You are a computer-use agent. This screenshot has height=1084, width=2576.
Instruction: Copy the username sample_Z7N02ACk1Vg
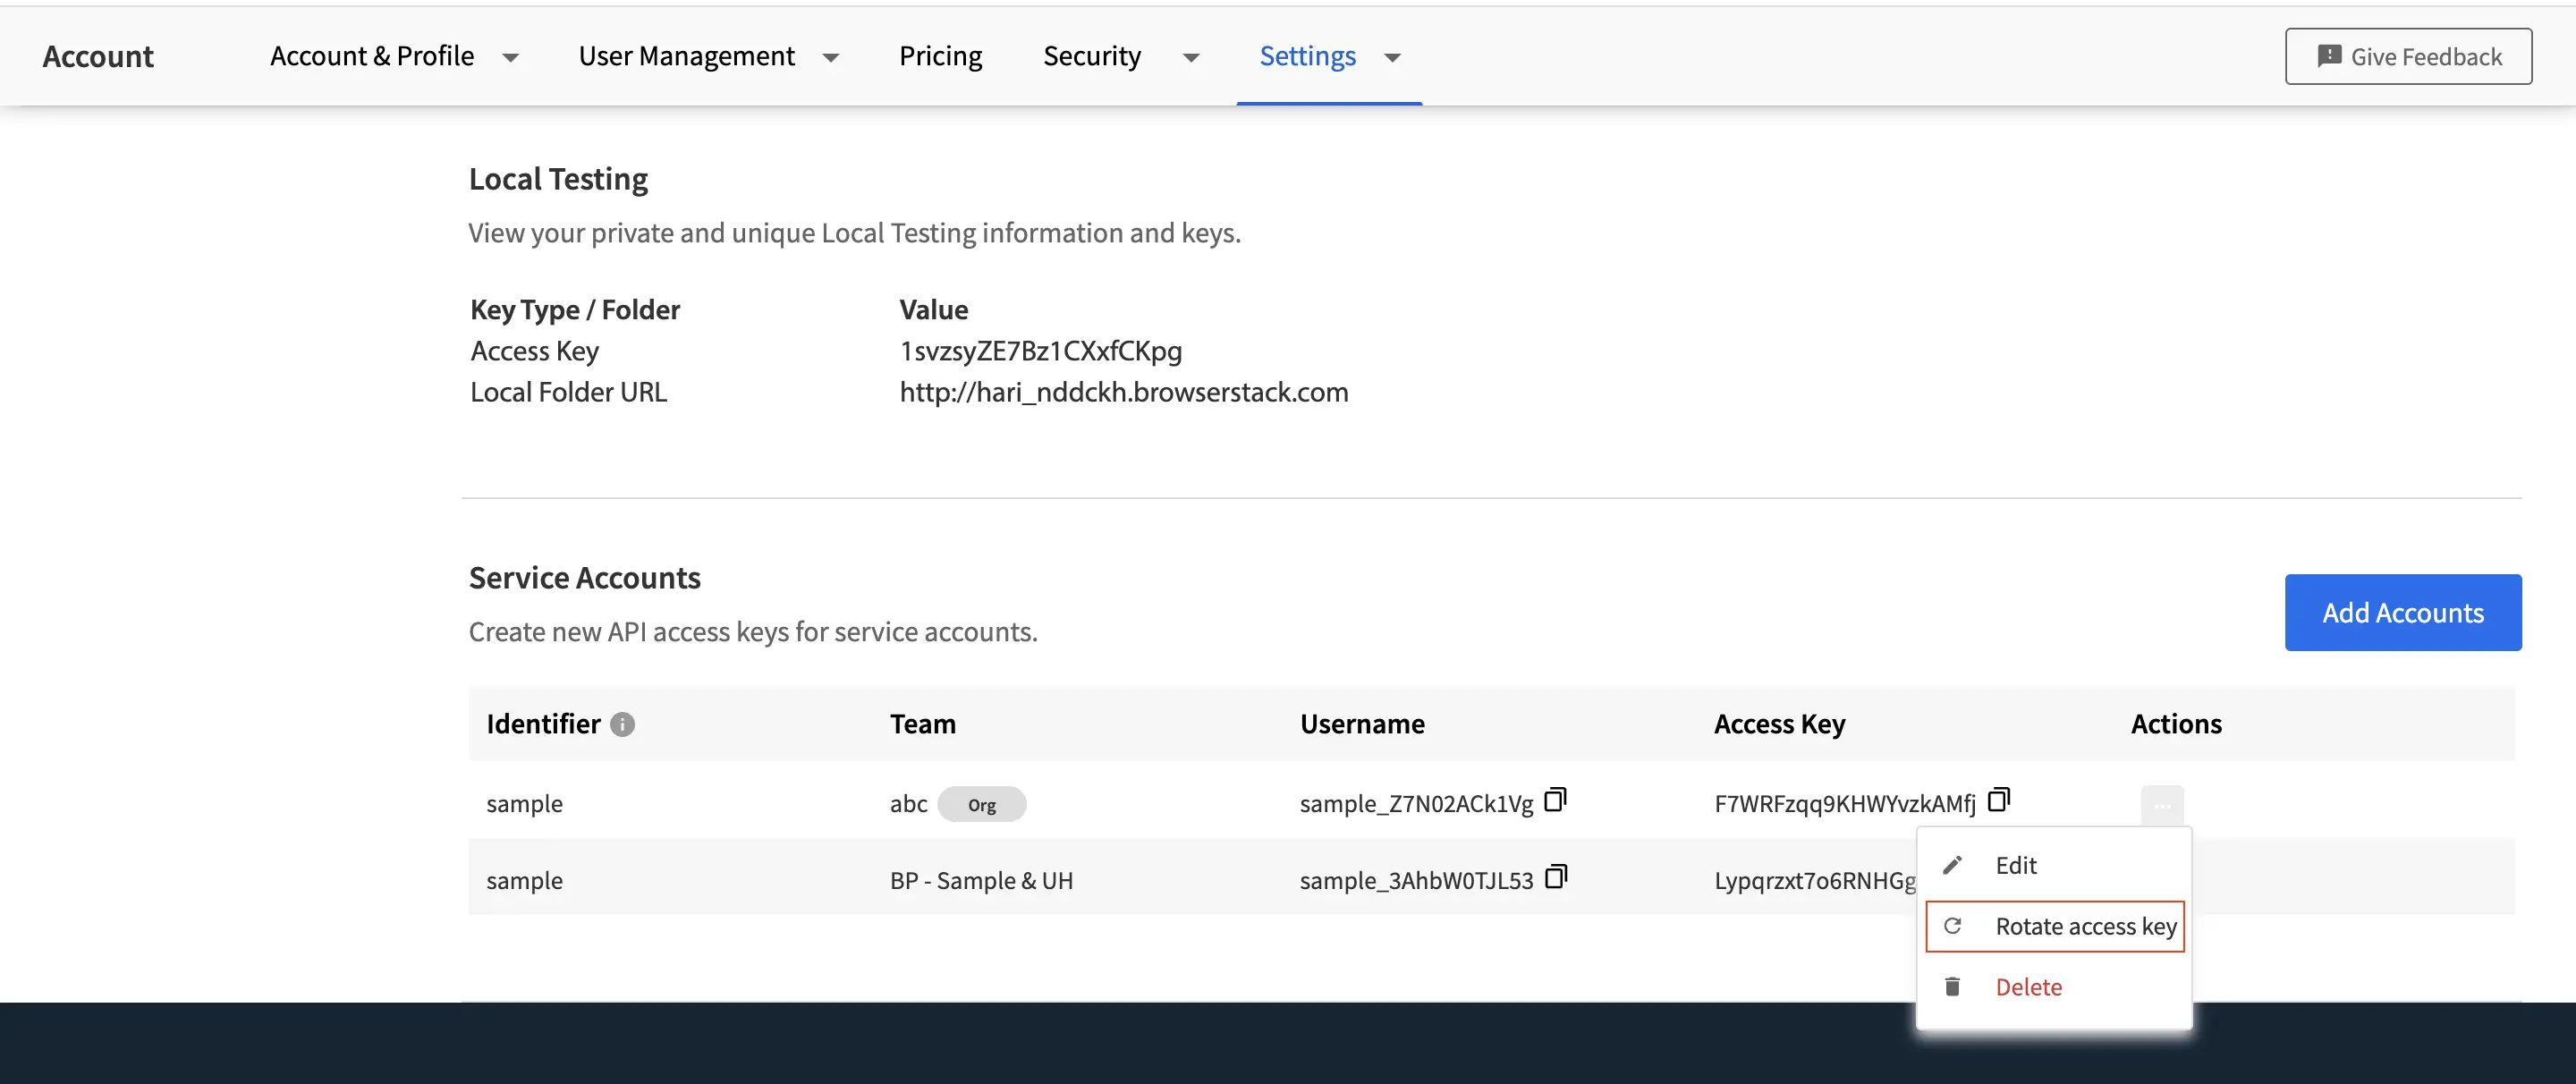(x=1556, y=800)
